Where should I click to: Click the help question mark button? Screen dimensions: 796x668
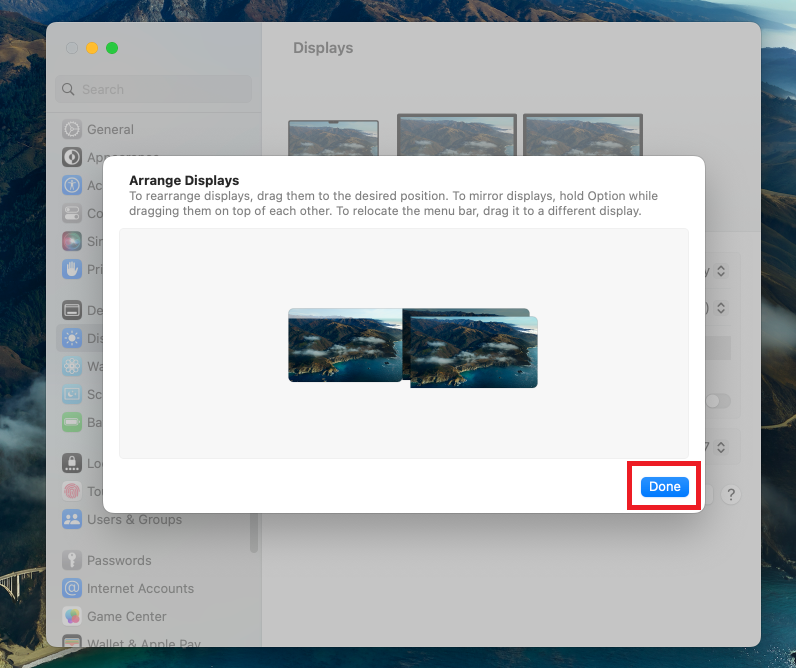click(x=731, y=494)
